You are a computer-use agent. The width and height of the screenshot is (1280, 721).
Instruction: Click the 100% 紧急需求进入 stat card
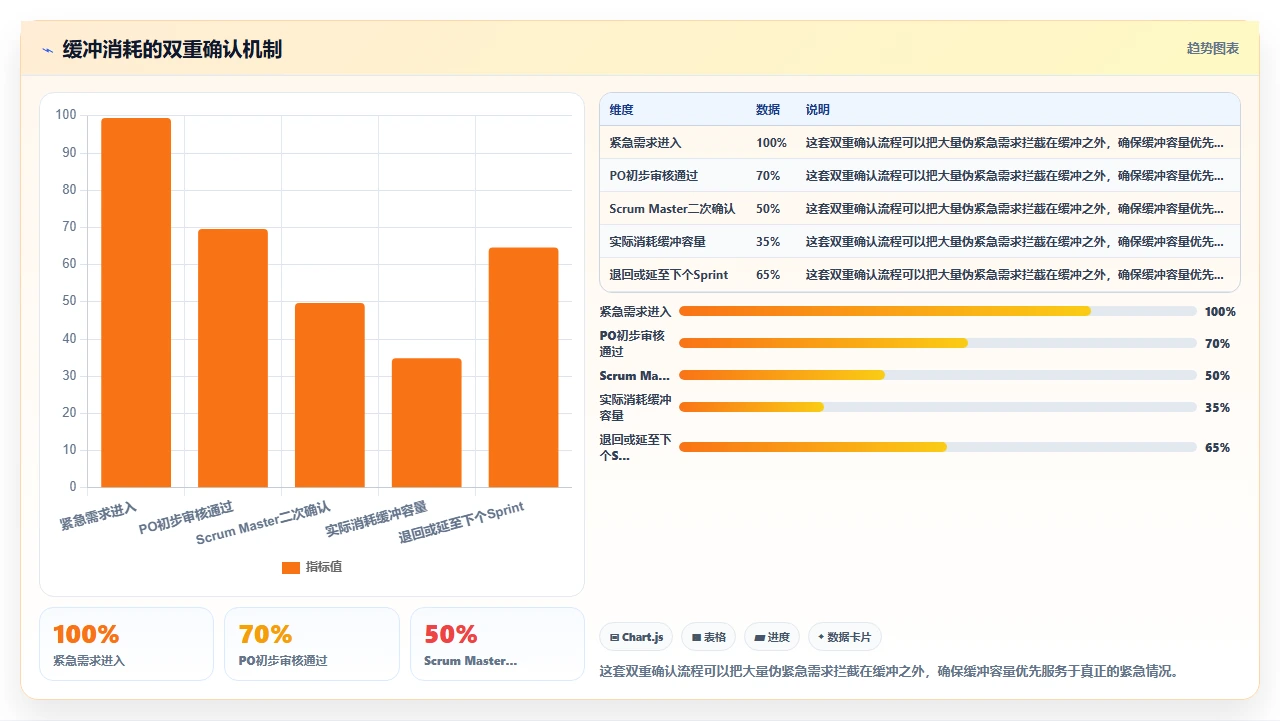[x=127, y=644]
